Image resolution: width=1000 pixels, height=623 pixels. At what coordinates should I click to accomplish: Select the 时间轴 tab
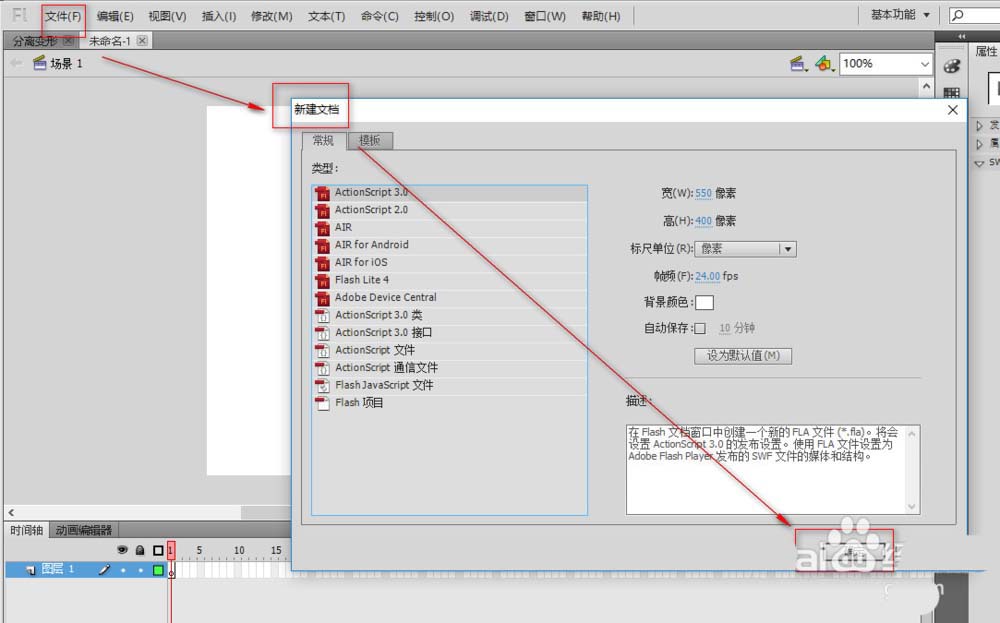(x=26, y=530)
